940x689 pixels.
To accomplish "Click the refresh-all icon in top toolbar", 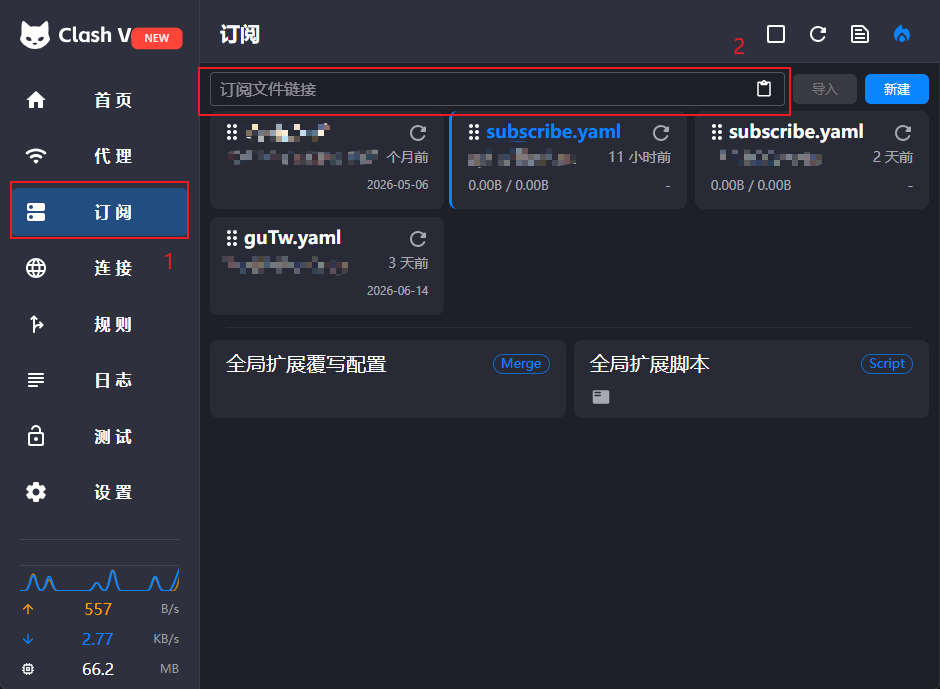I will point(818,34).
